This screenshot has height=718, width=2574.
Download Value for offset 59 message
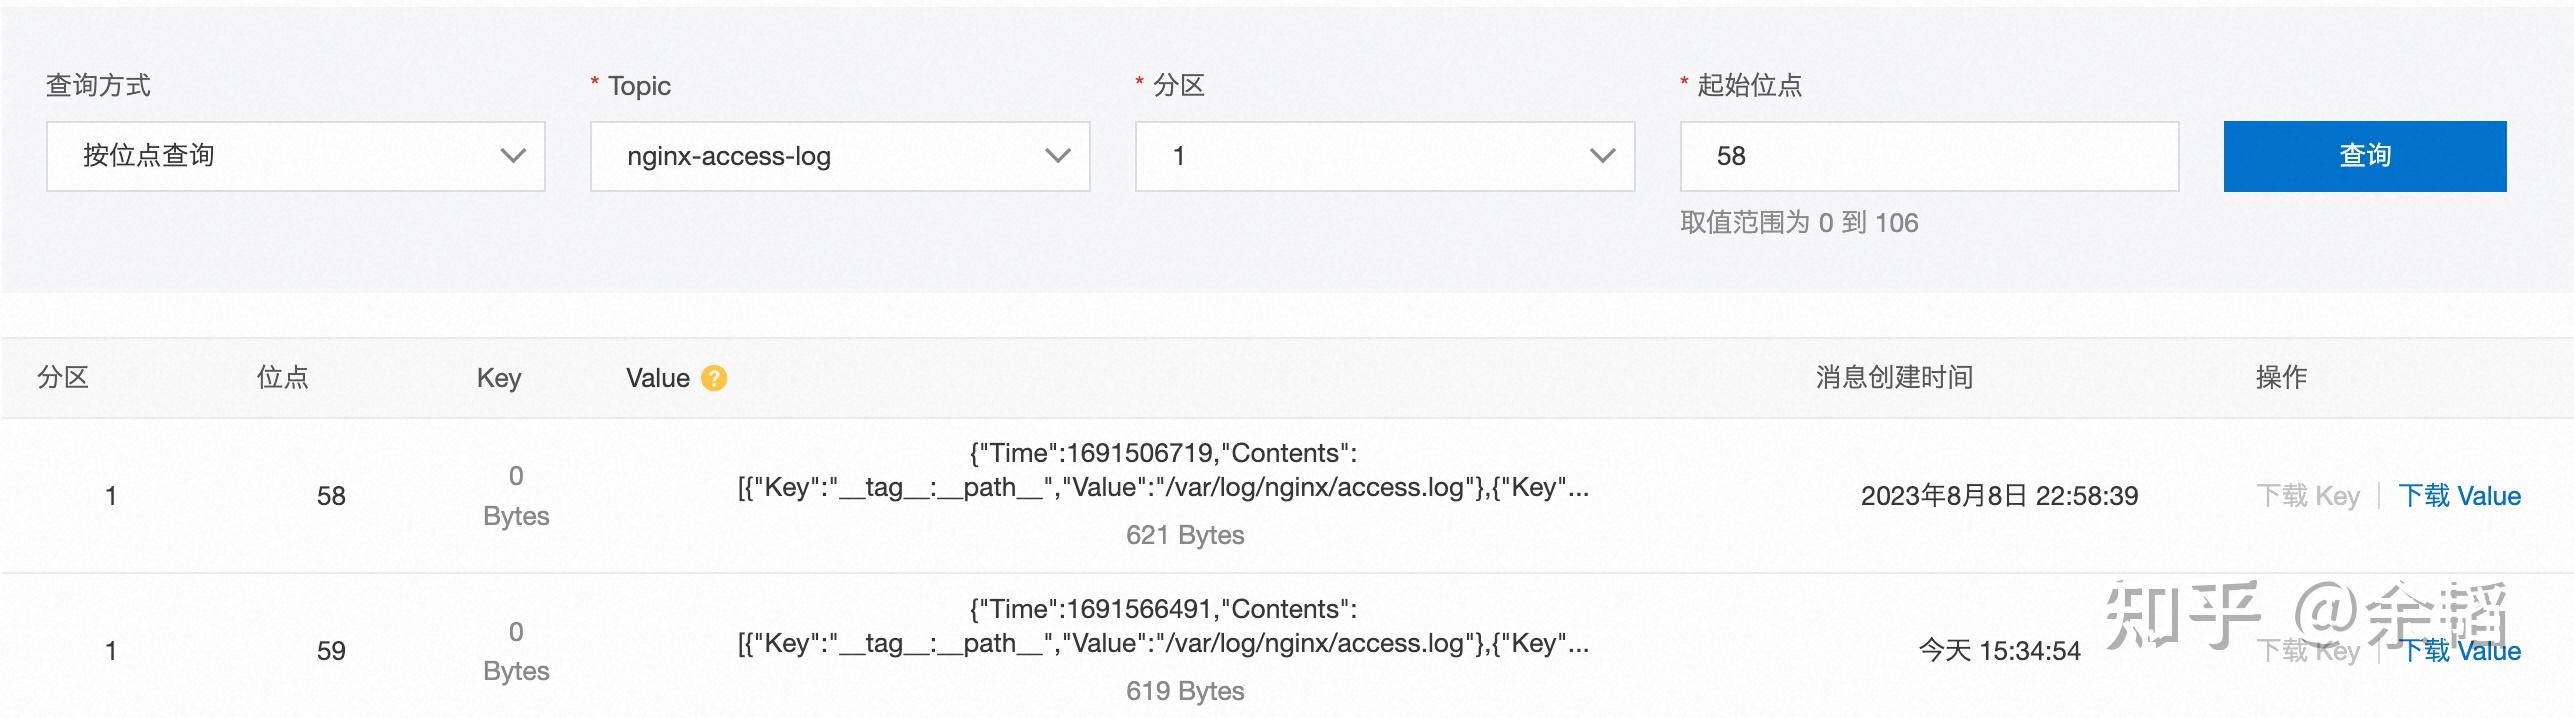click(x=2460, y=651)
